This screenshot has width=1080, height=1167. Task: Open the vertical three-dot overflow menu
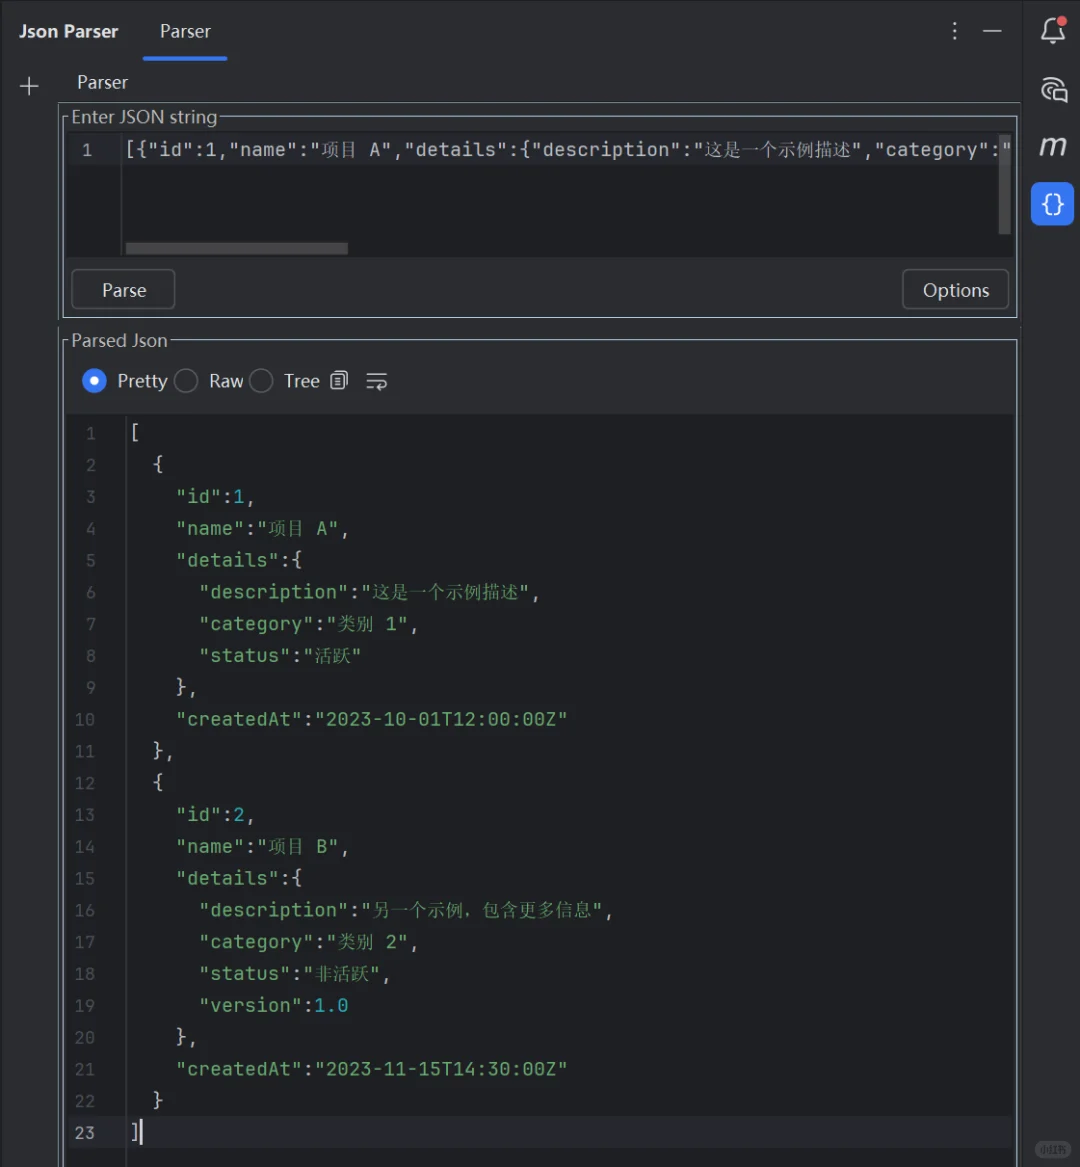click(x=954, y=31)
